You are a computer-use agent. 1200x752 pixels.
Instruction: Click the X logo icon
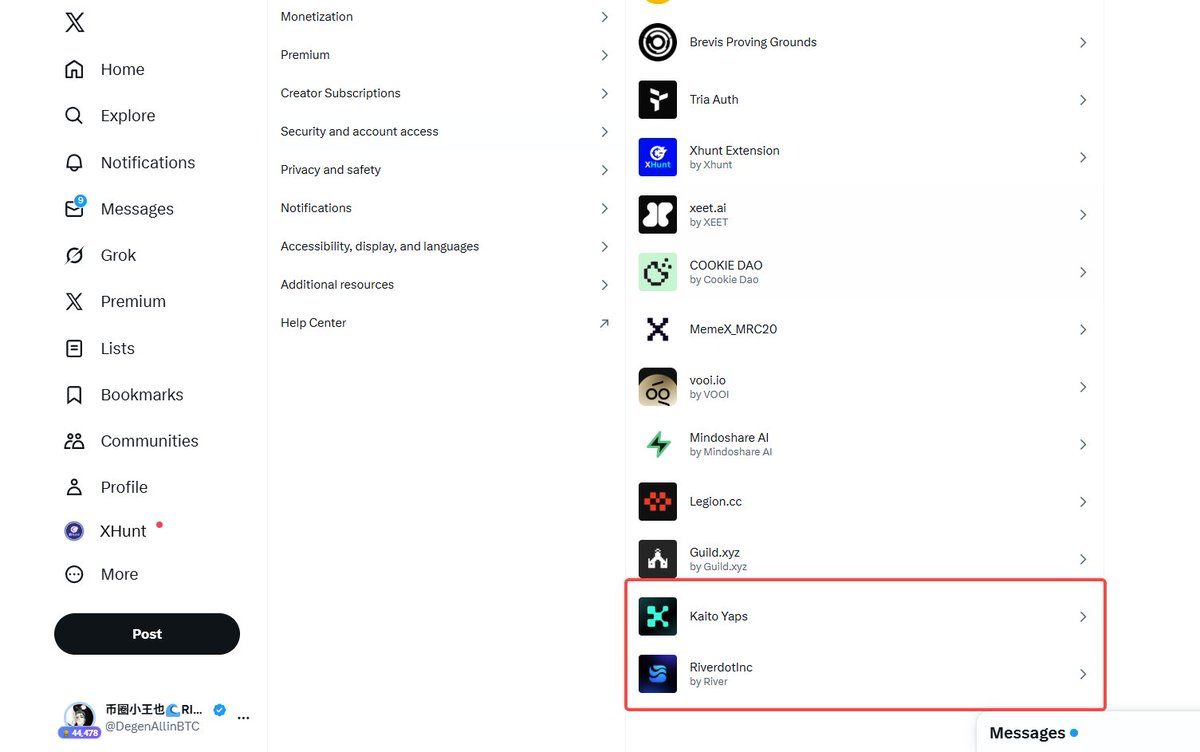[74, 22]
